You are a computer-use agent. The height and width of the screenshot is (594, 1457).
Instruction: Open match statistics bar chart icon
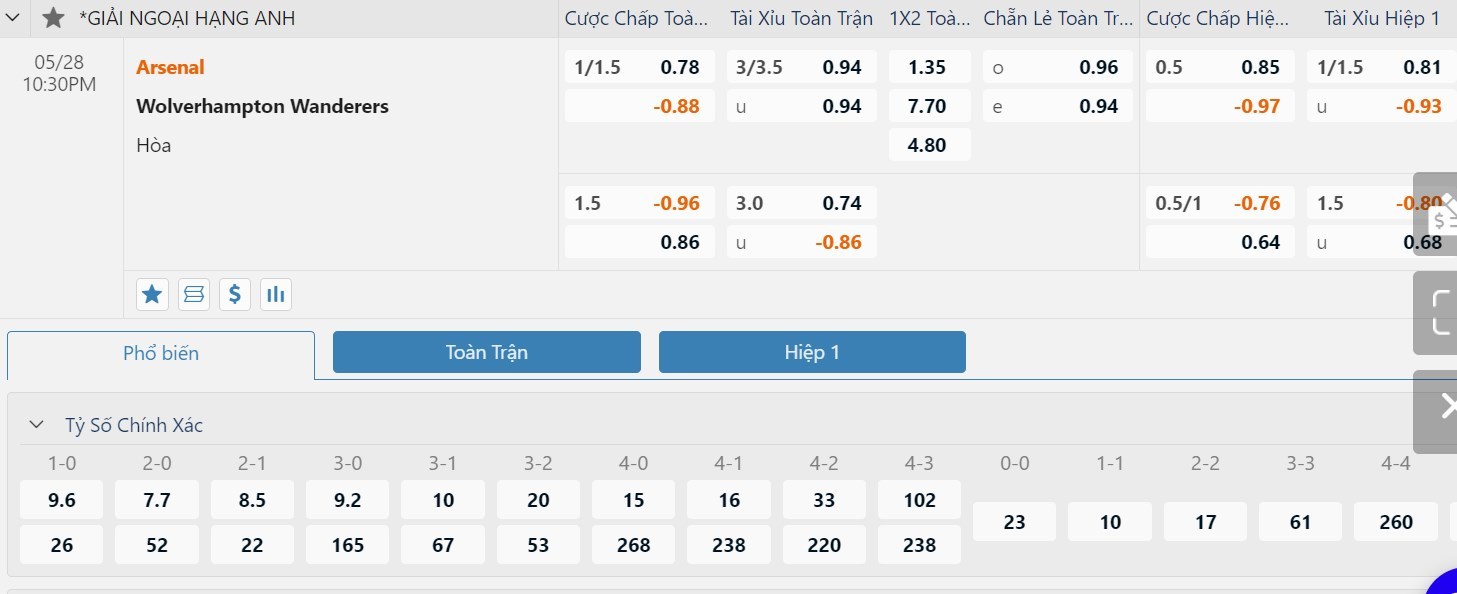(276, 294)
